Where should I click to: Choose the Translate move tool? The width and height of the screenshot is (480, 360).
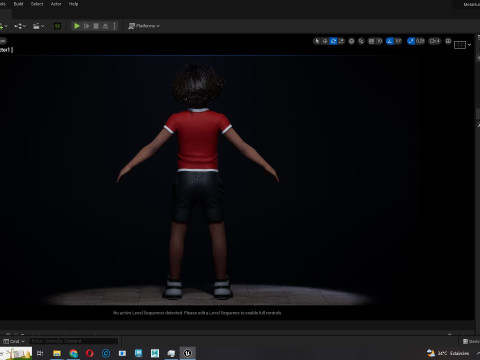tap(325, 41)
